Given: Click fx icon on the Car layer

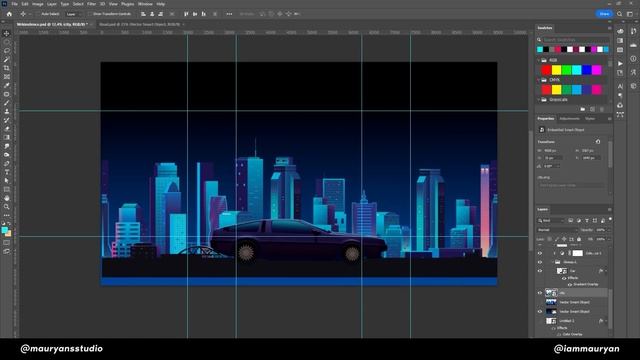Looking at the screenshot, I should click(x=601, y=271).
